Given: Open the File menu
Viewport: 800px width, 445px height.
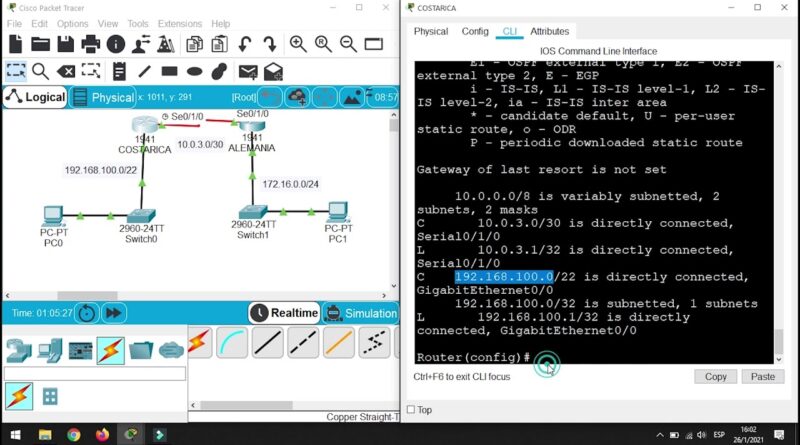Looking at the screenshot, I should click(x=14, y=24).
